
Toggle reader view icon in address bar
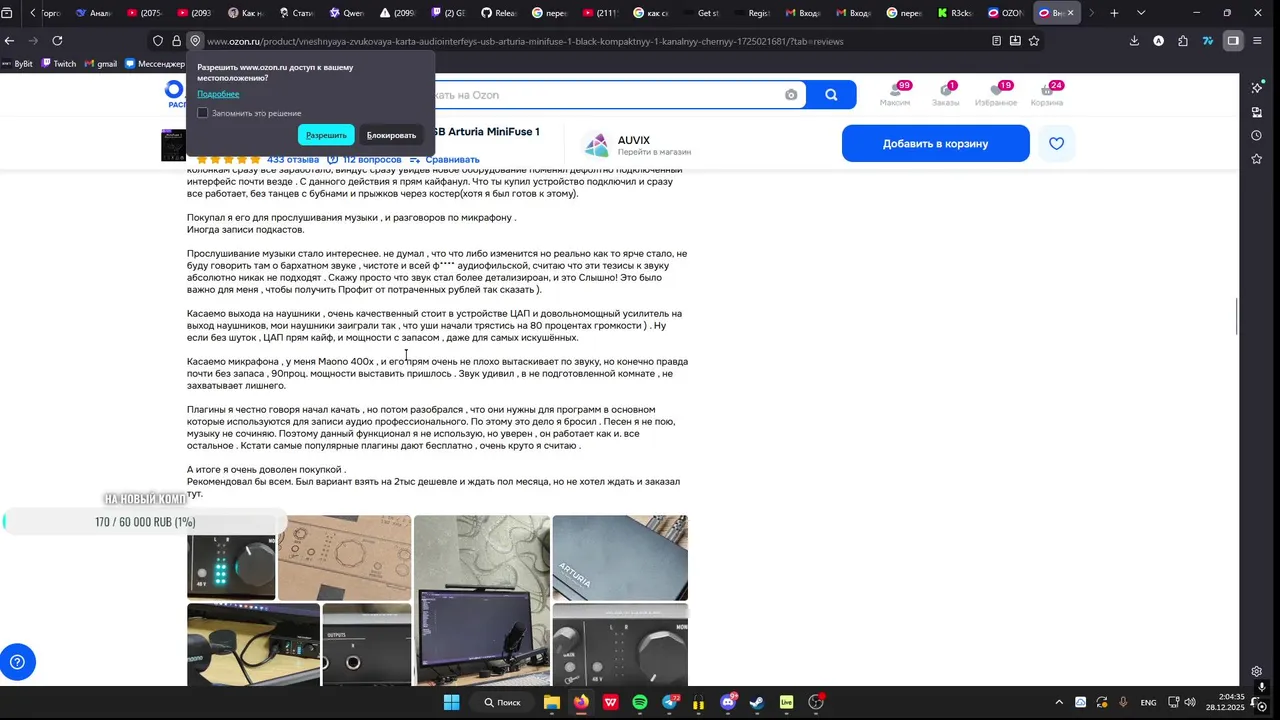[x=996, y=41]
